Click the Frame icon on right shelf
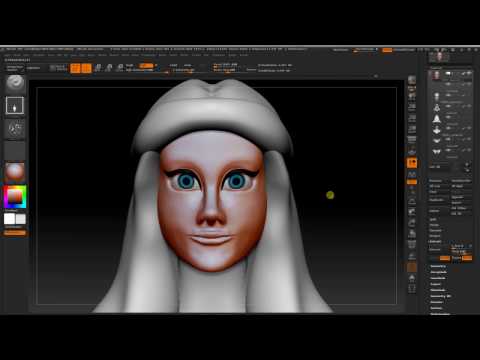 tap(412, 201)
